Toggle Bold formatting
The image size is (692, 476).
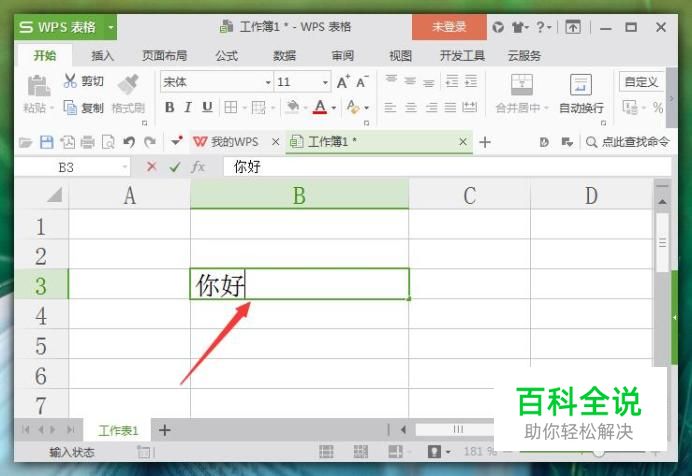[x=169, y=107]
